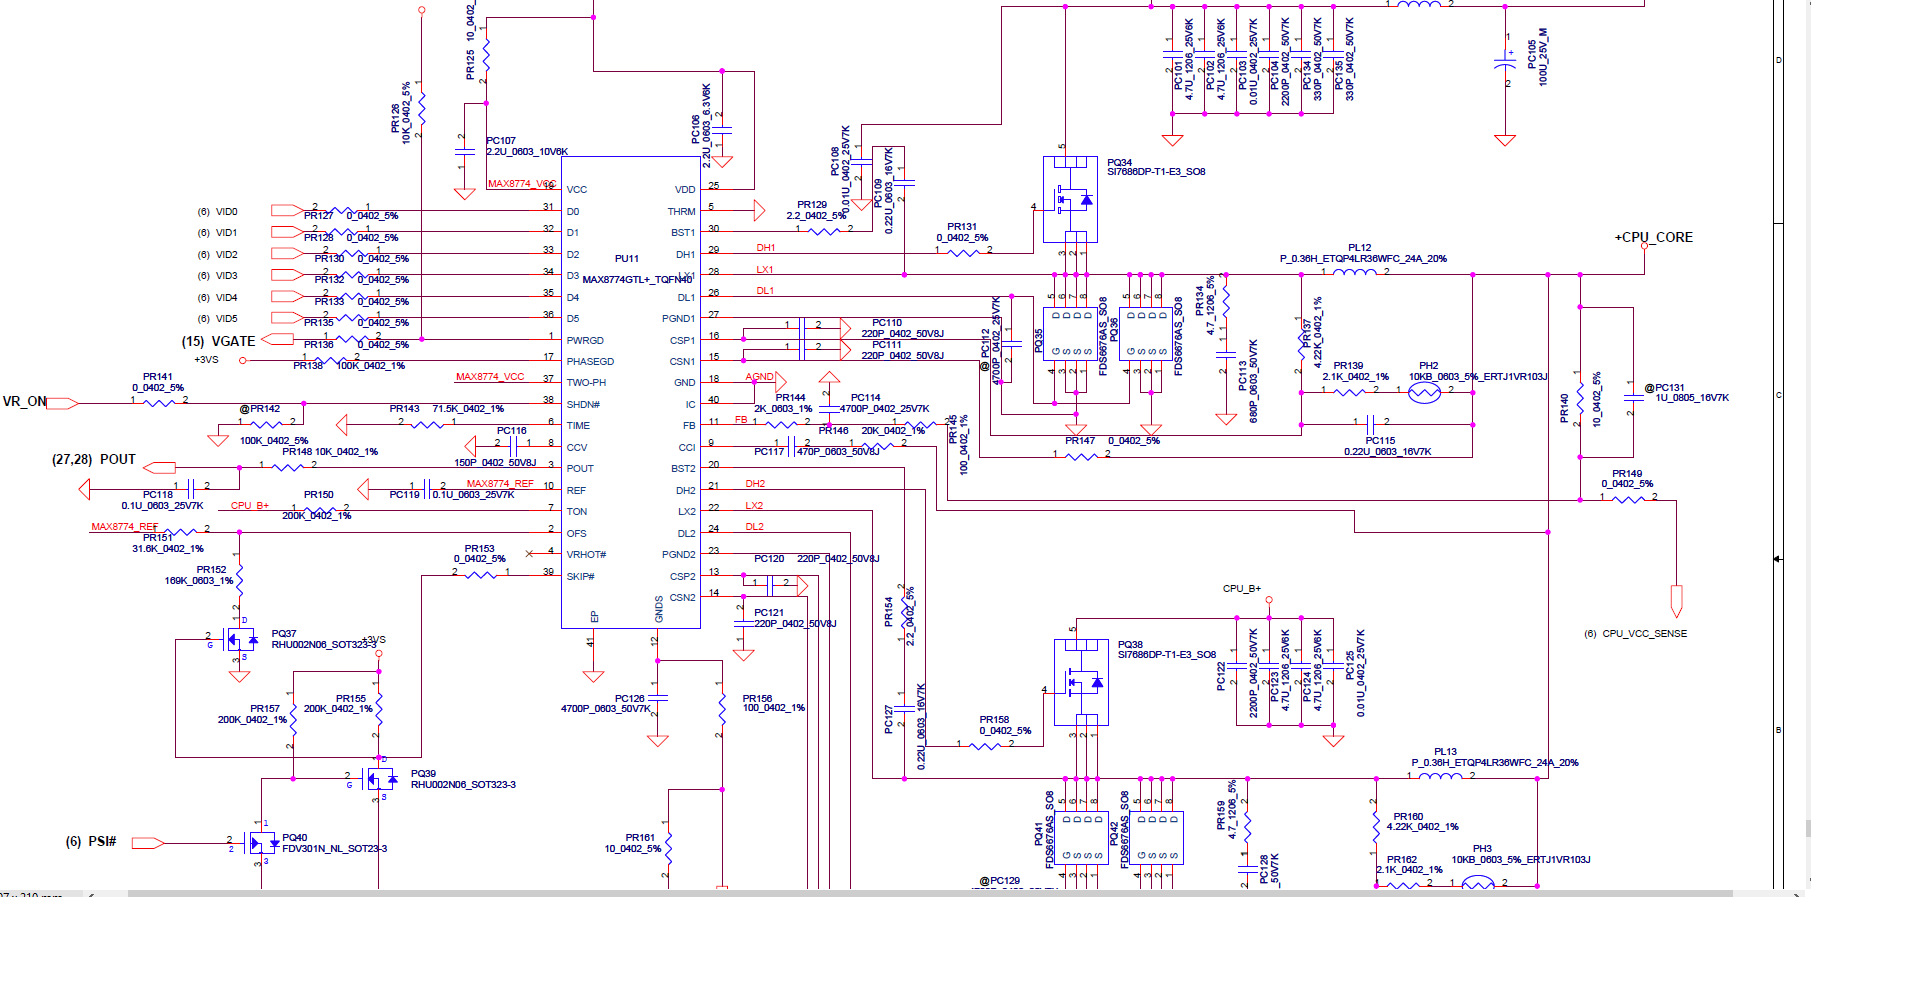Select the PH2 thermistor label
This screenshot has width=1914, height=1008.
[x=1428, y=366]
